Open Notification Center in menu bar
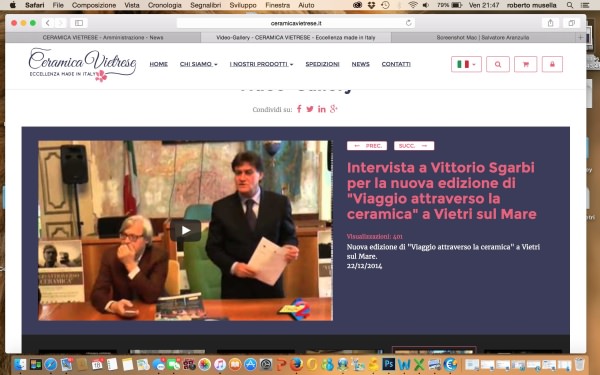600x375 pixels. pyautogui.click(x=585, y=5)
